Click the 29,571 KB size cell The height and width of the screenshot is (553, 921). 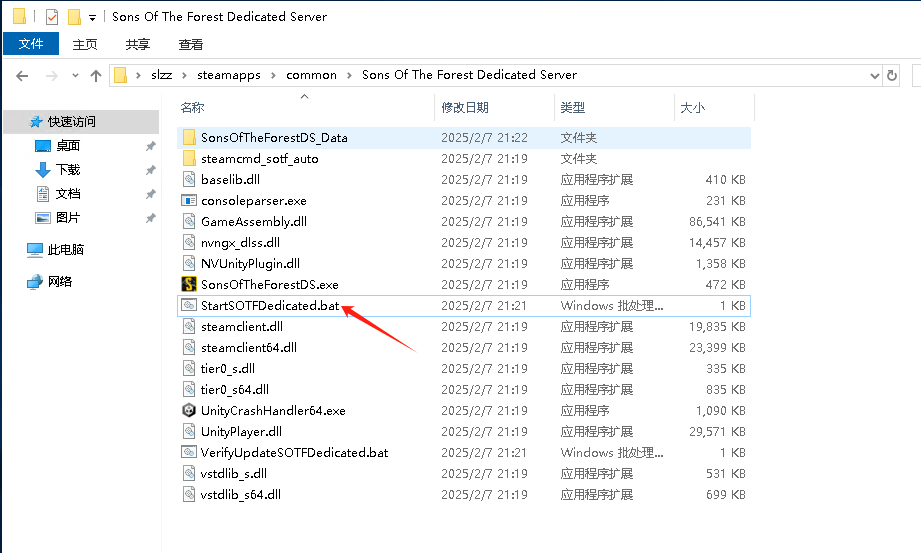pos(717,432)
